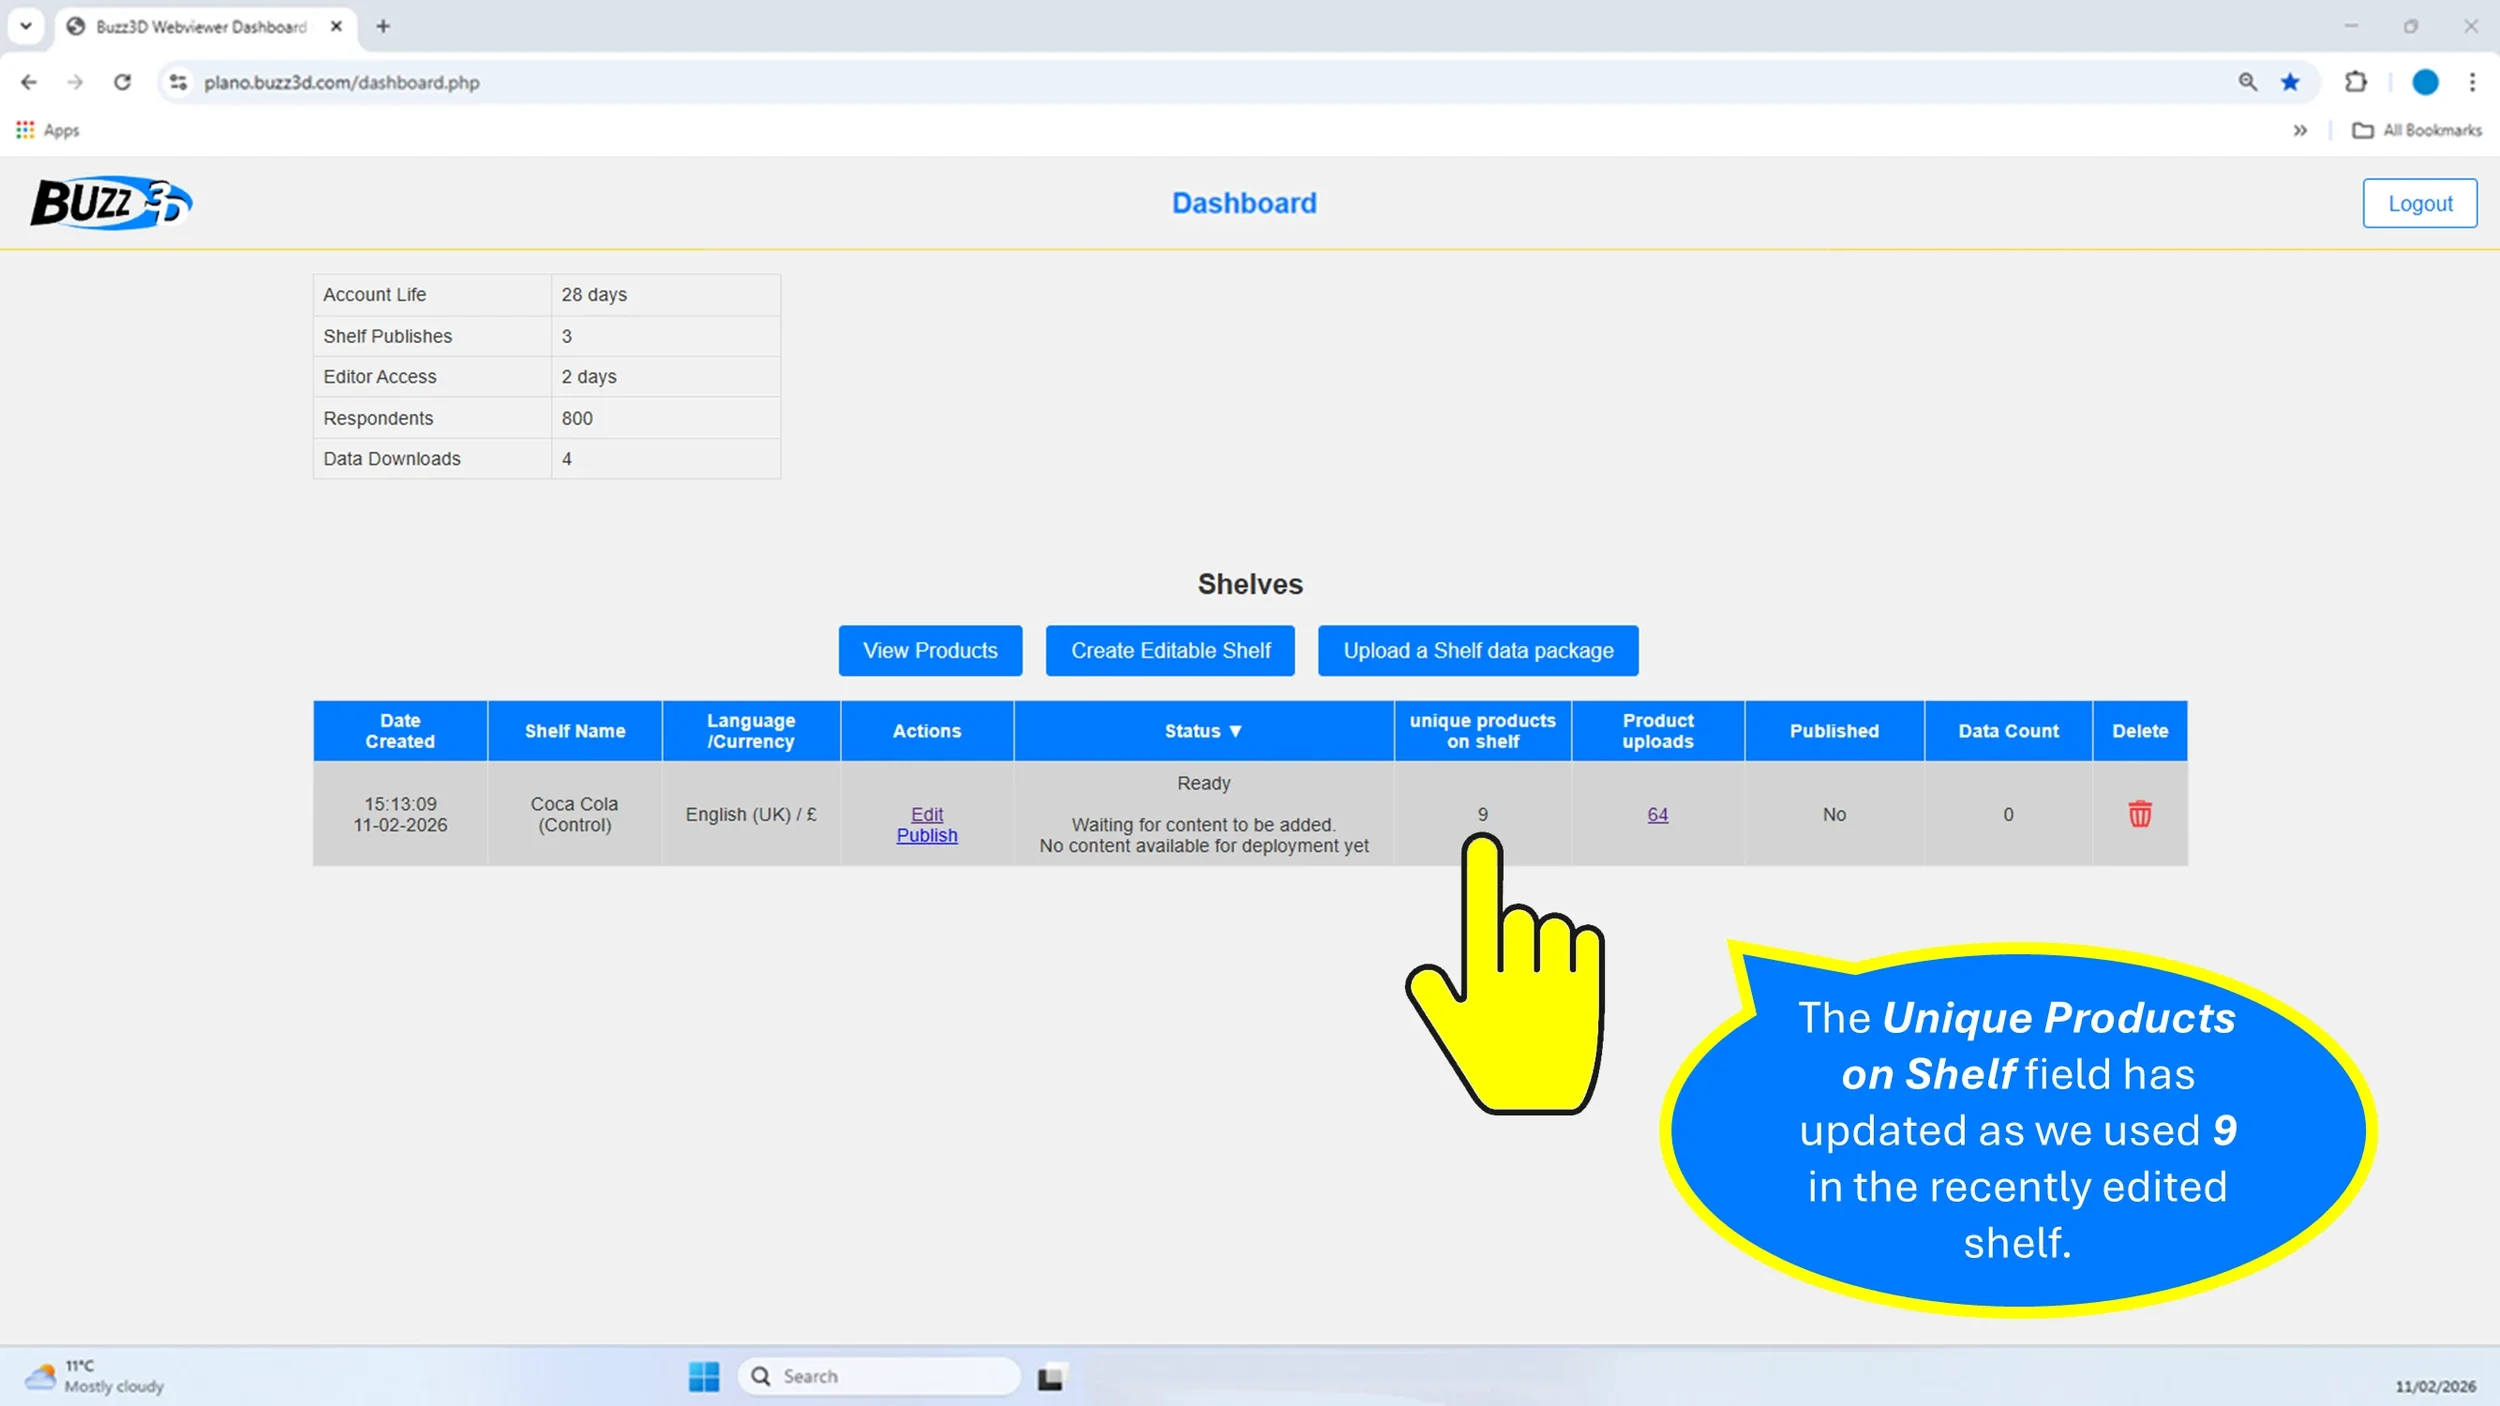Open the Apps shortcut in bookmarks bar

click(x=48, y=130)
